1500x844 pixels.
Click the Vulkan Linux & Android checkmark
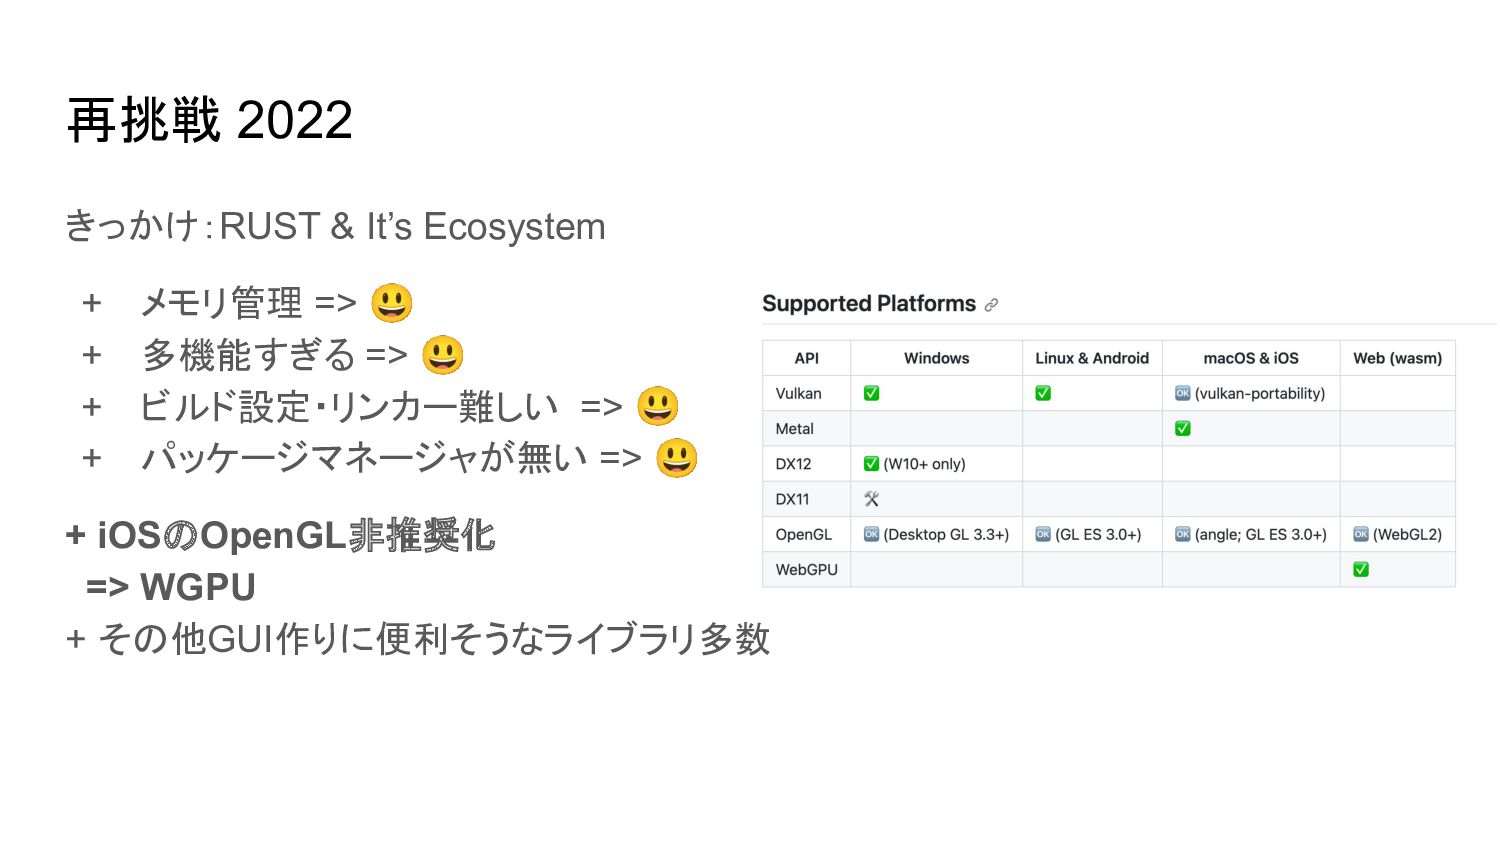point(1043,393)
